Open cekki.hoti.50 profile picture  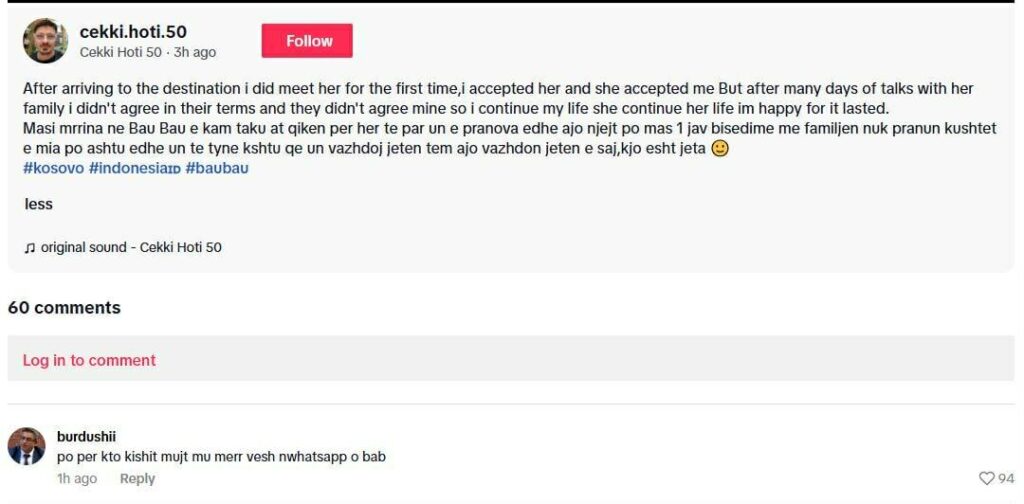(45, 41)
